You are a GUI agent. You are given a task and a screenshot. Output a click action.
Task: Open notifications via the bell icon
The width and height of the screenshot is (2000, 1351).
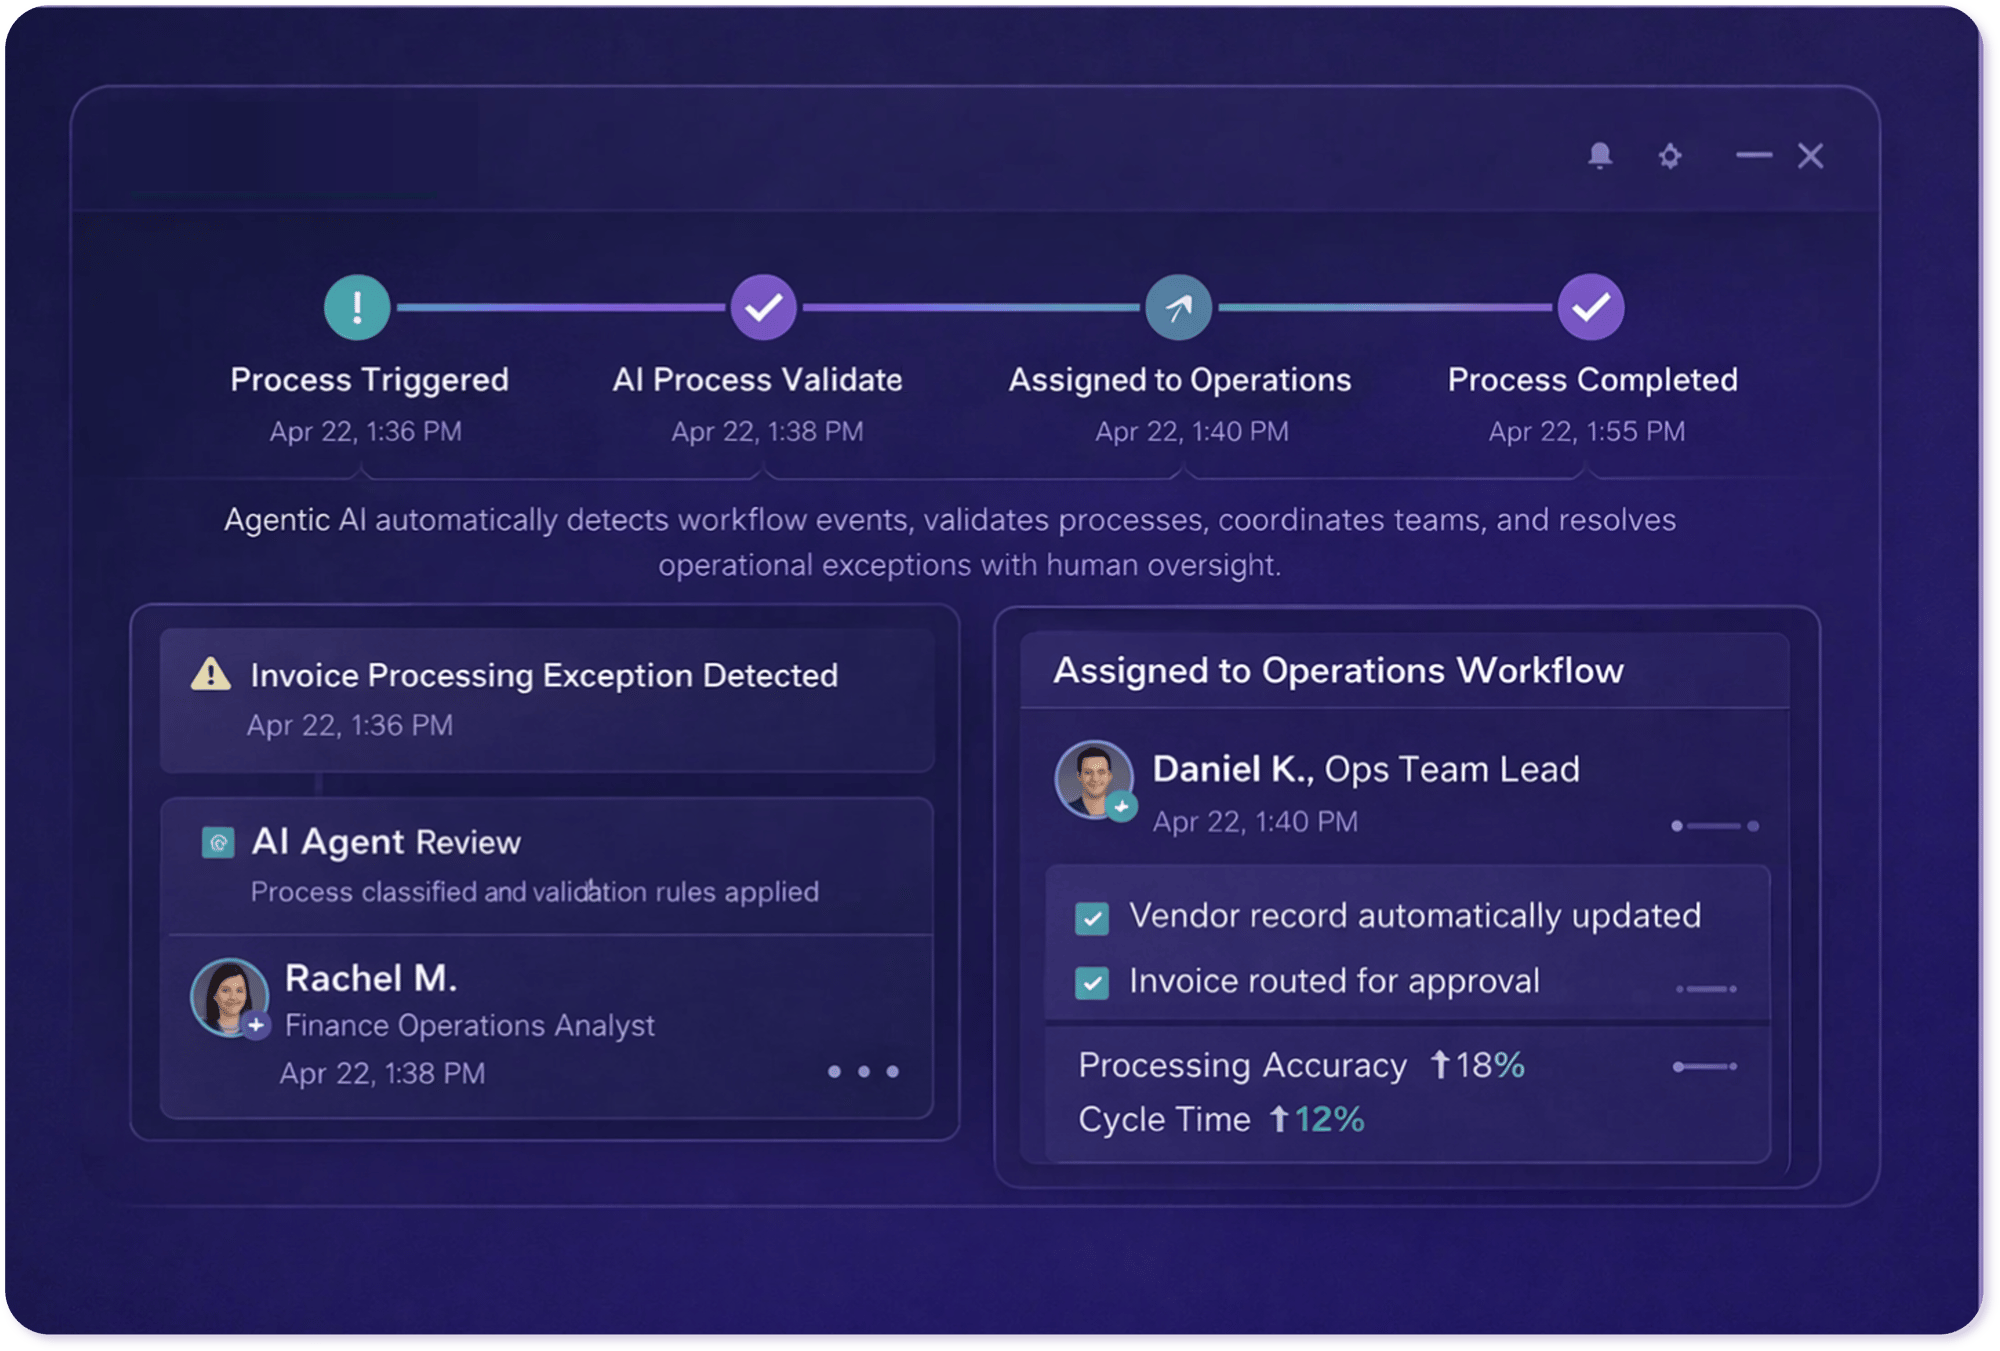[1600, 156]
